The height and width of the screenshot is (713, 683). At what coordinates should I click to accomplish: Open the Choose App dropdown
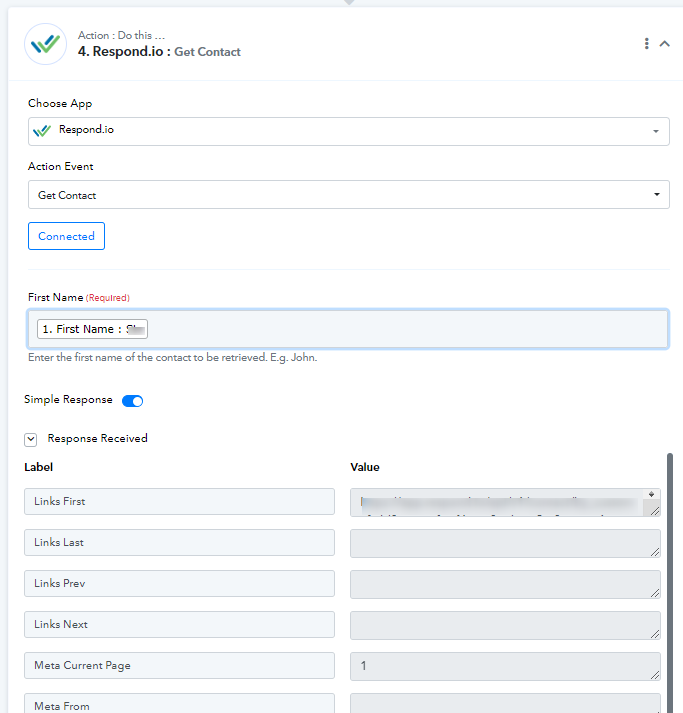tap(349, 131)
